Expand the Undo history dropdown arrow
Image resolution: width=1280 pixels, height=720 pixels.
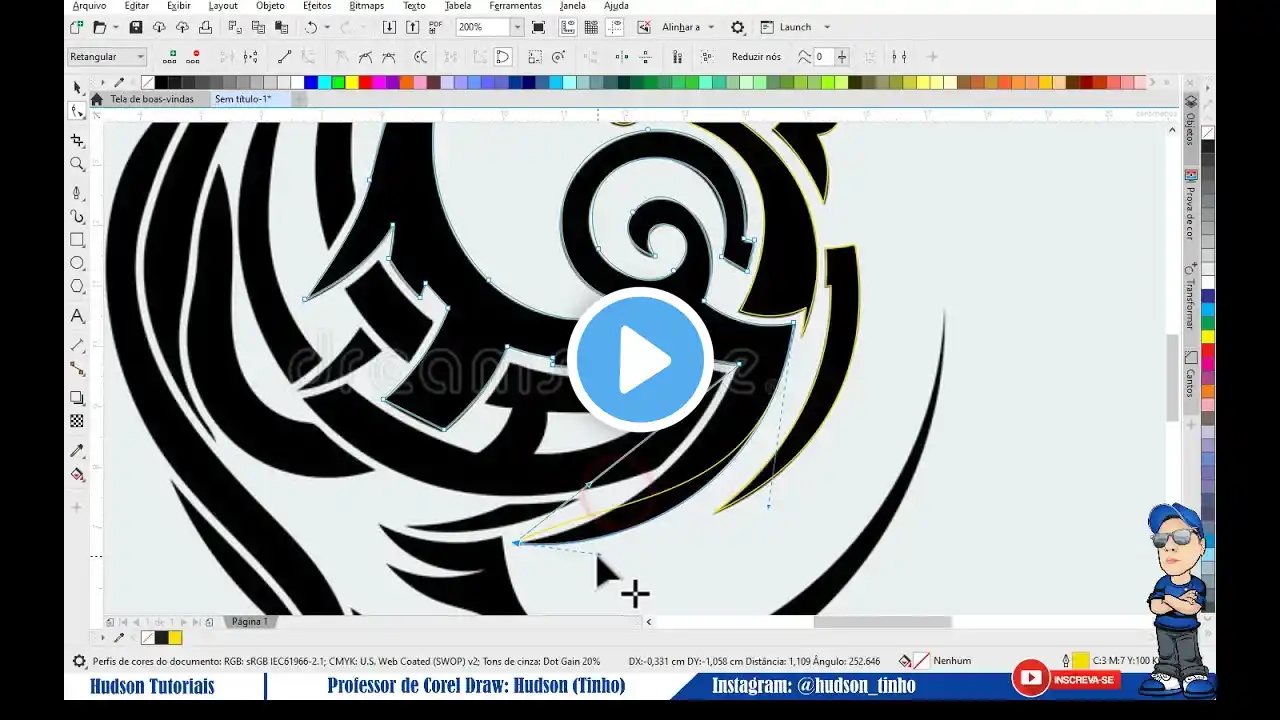[326, 27]
